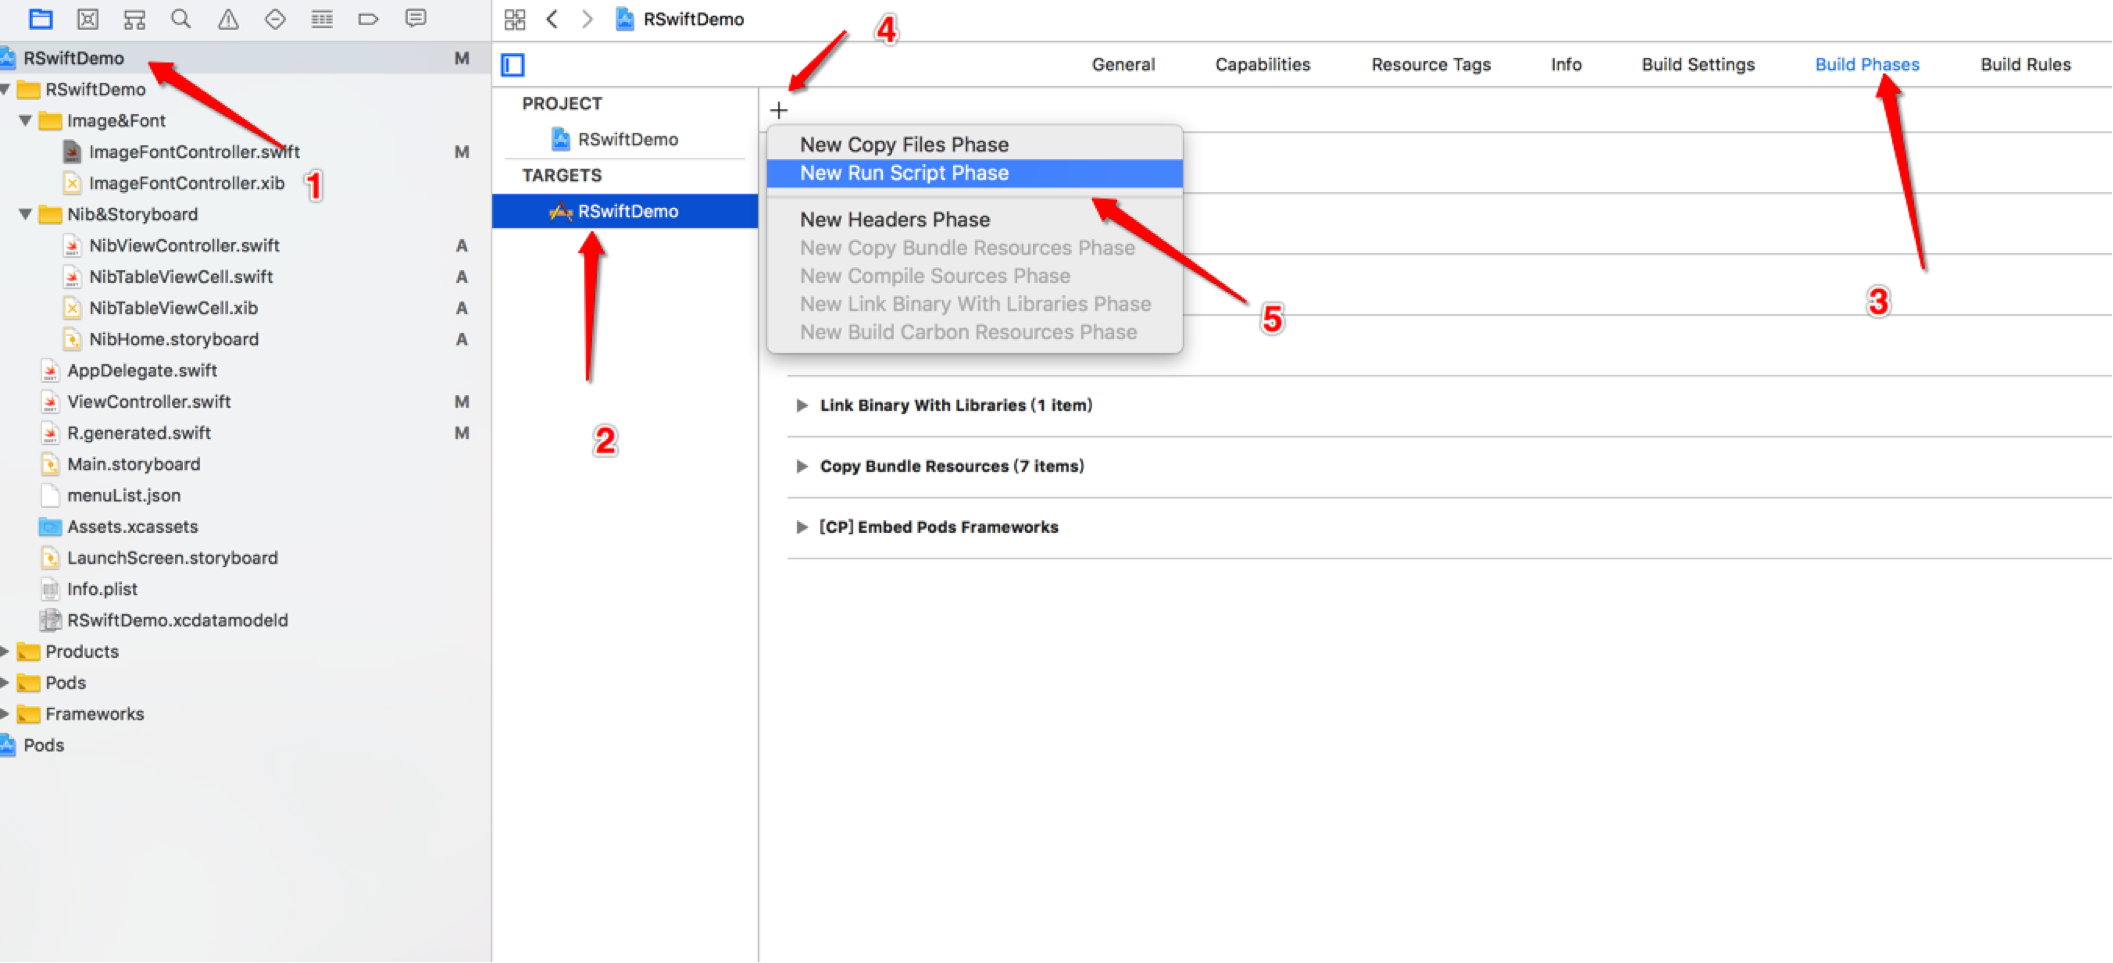Open the Breakpoint navigator icon
The height and width of the screenshot is (963, 2113).
pyautogui.click(x=368, y=18)
